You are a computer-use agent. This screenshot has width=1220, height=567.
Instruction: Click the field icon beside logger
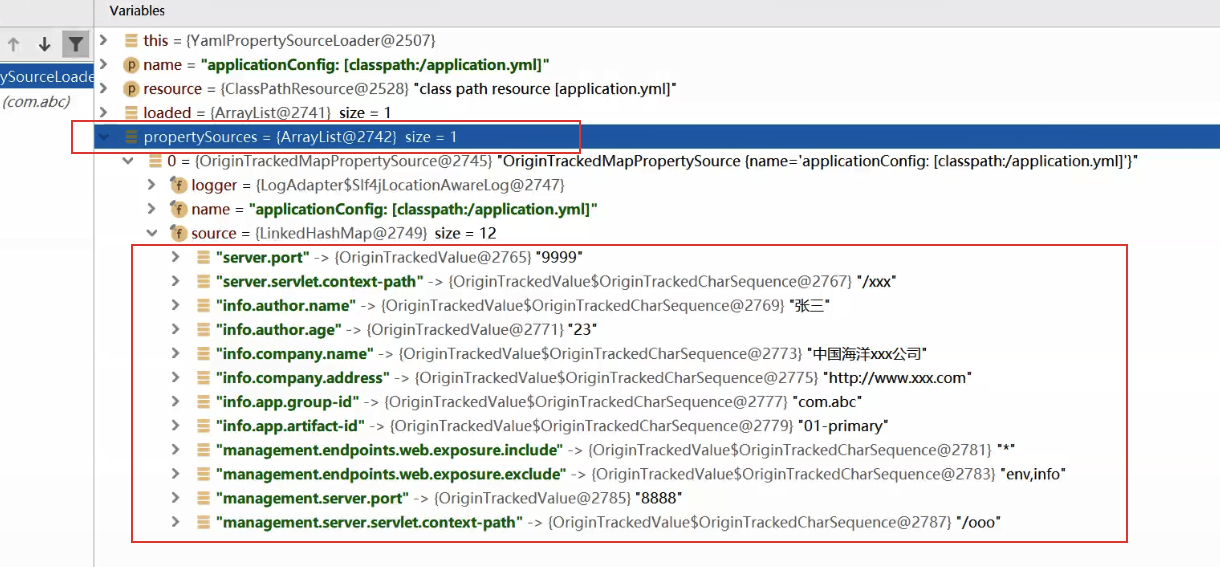(x=179, y=185)
